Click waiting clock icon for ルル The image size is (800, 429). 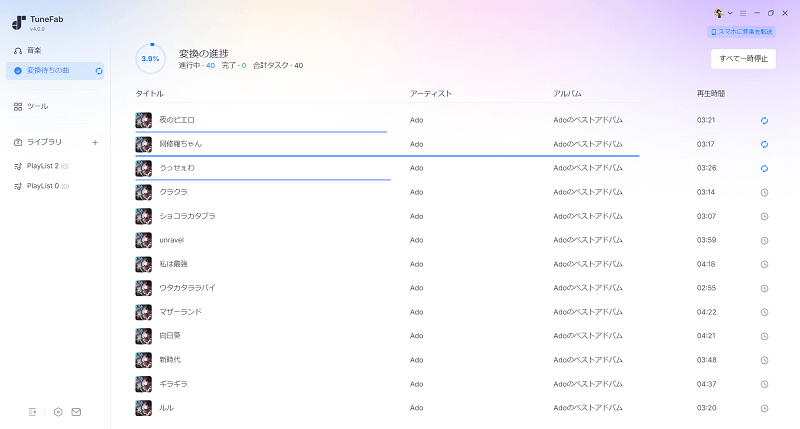764,408
